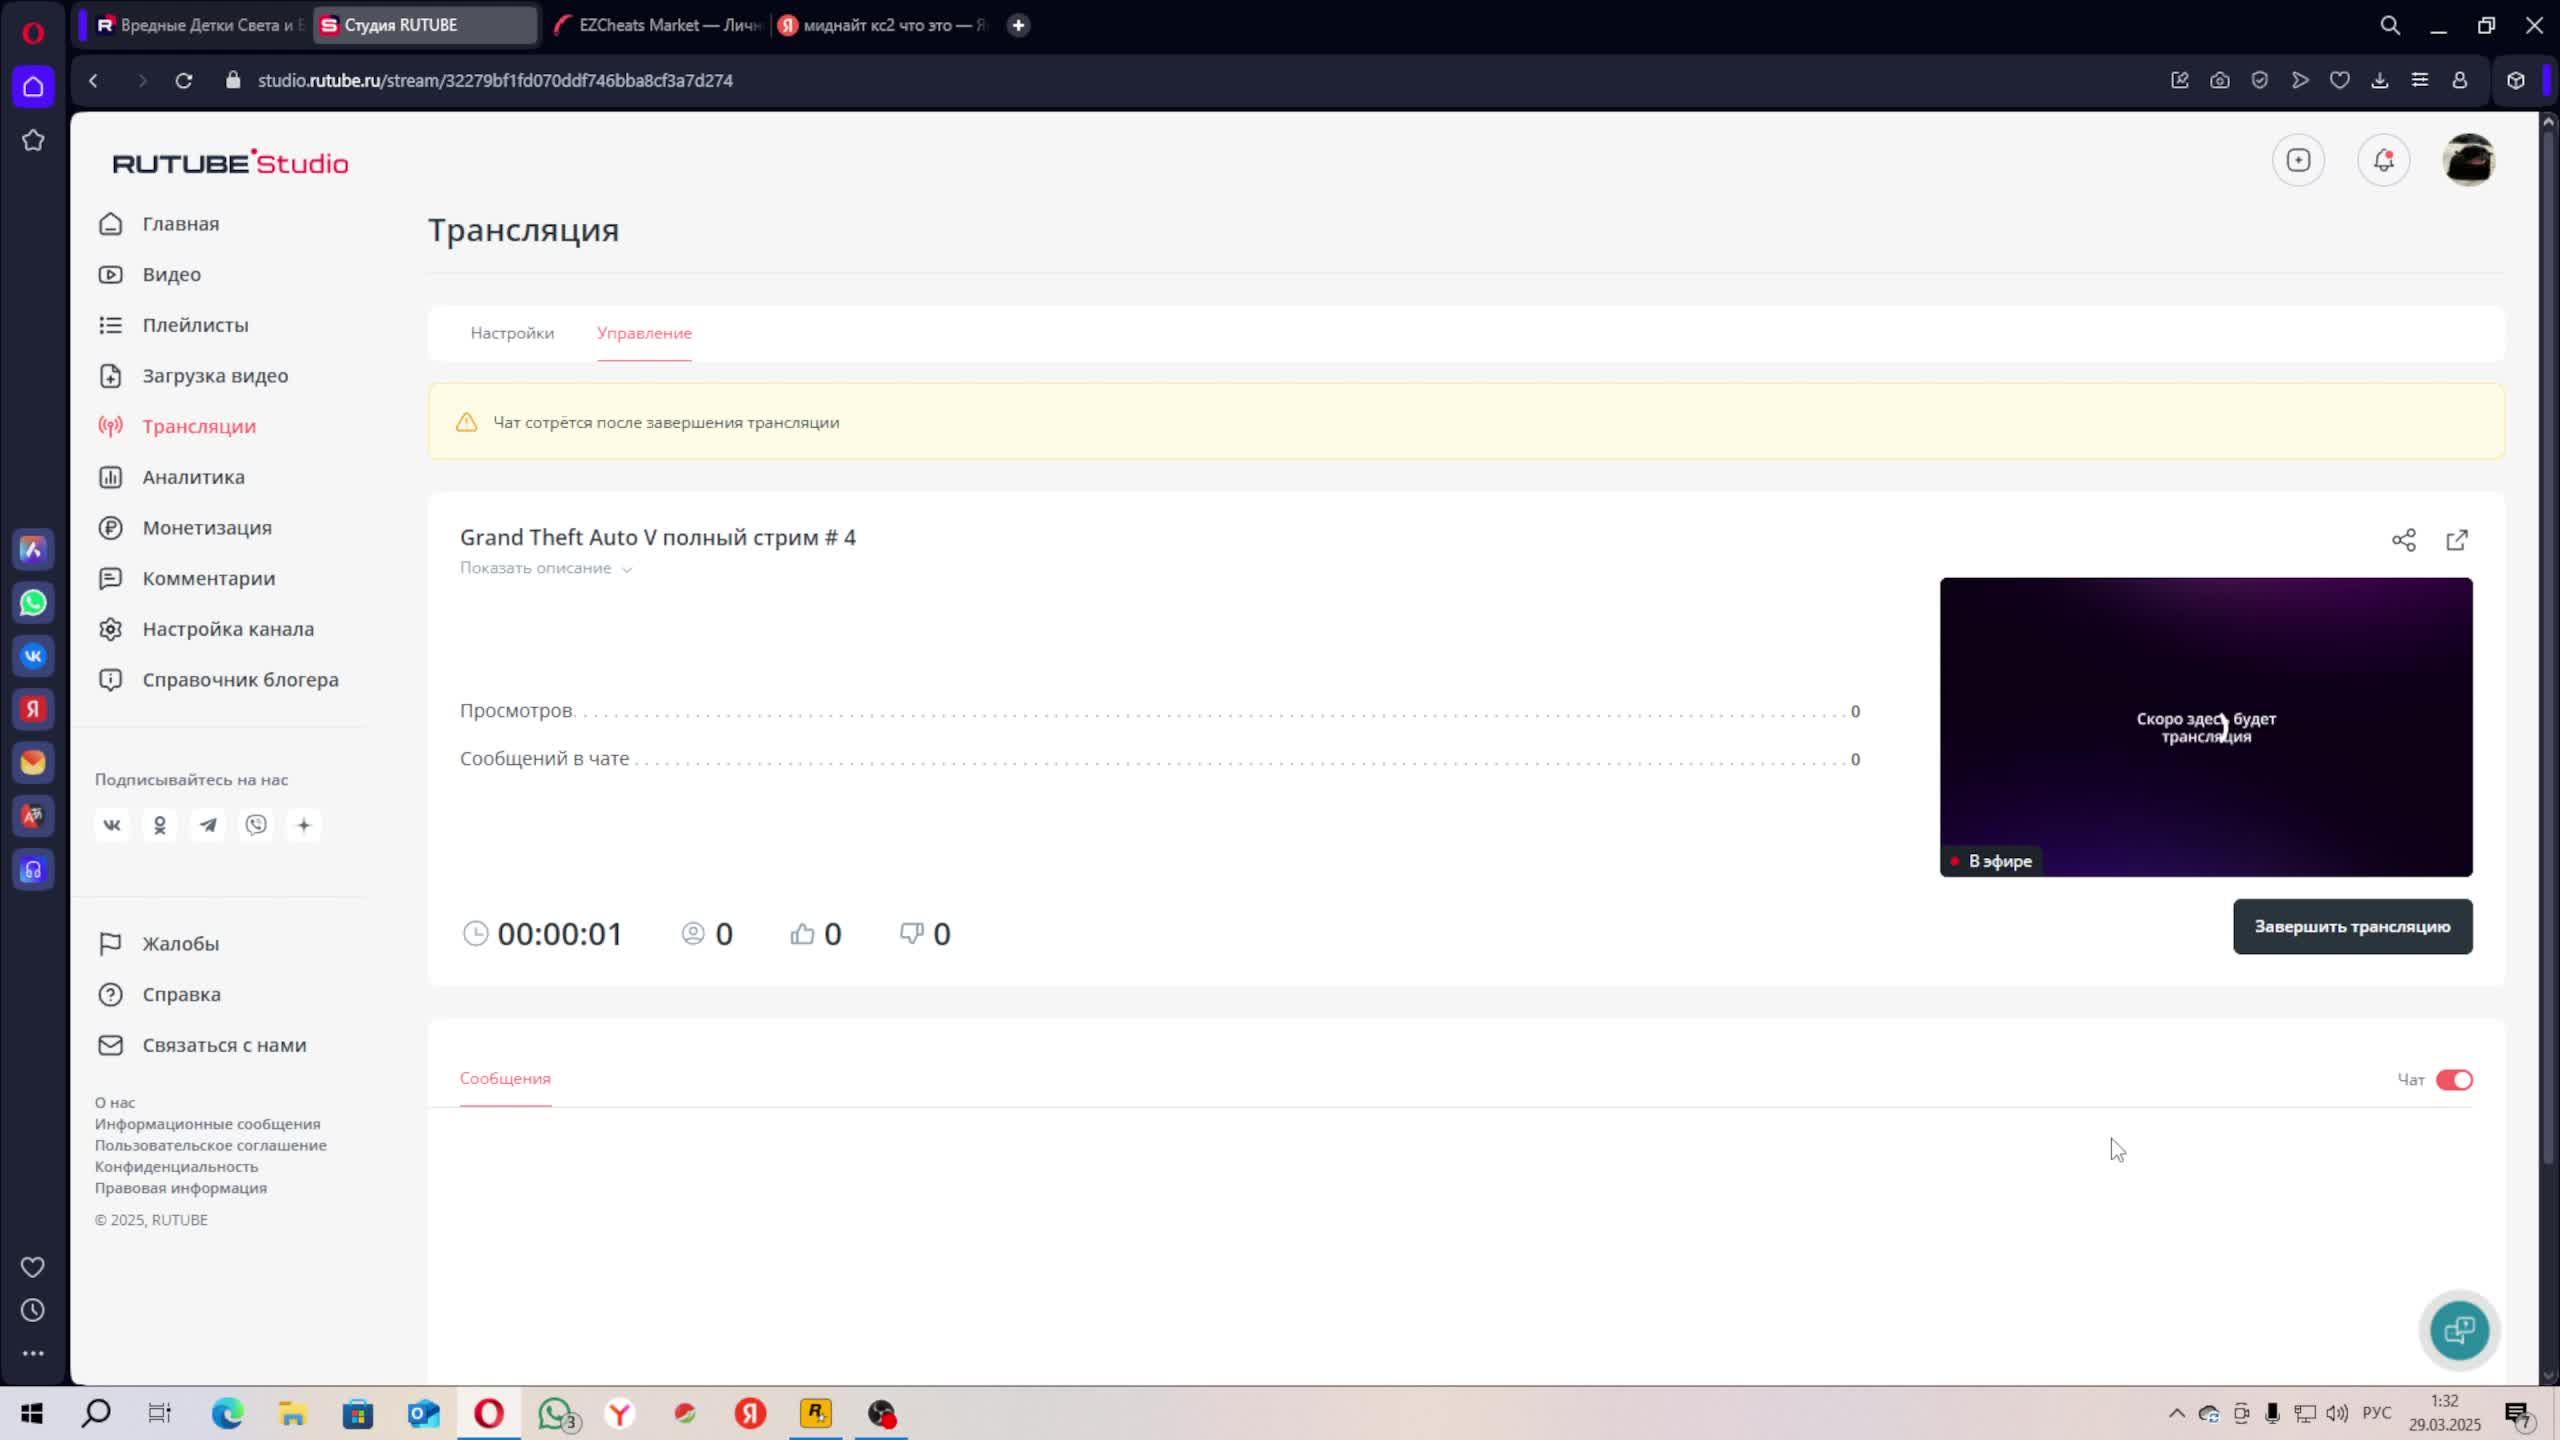
Task: Open the Telegram social link icon
Action: pyautogui.click(x=208, y=825)
